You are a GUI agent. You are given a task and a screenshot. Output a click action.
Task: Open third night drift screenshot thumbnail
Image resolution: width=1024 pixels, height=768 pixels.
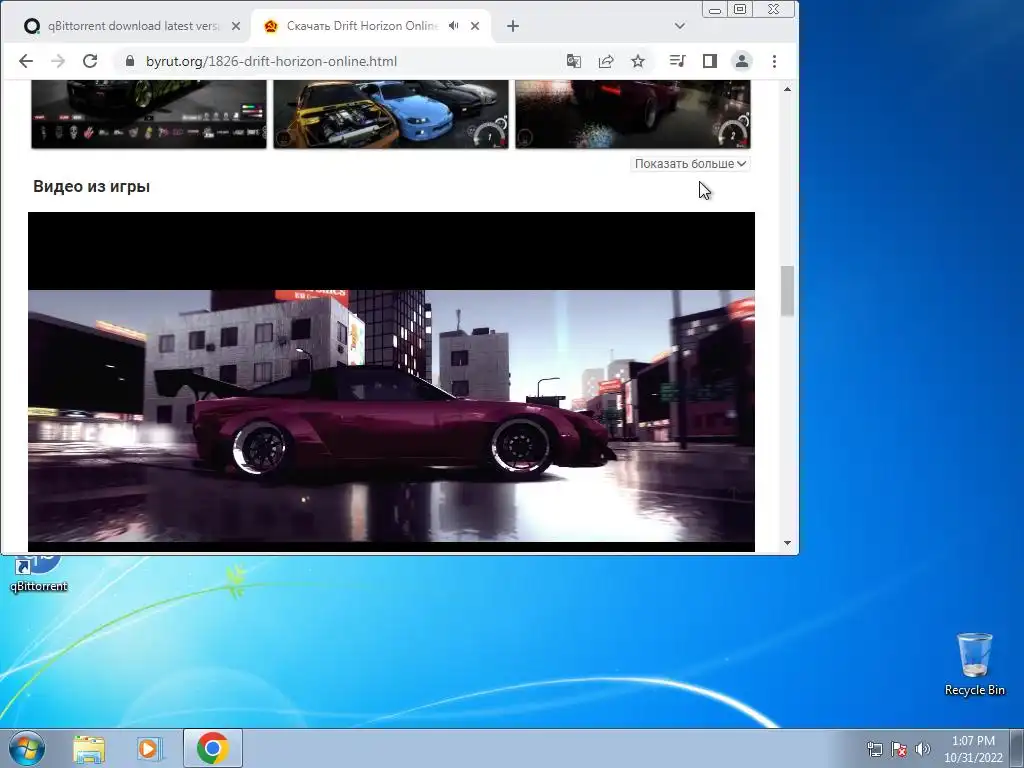pyautogui.click(x=633, y=114)
